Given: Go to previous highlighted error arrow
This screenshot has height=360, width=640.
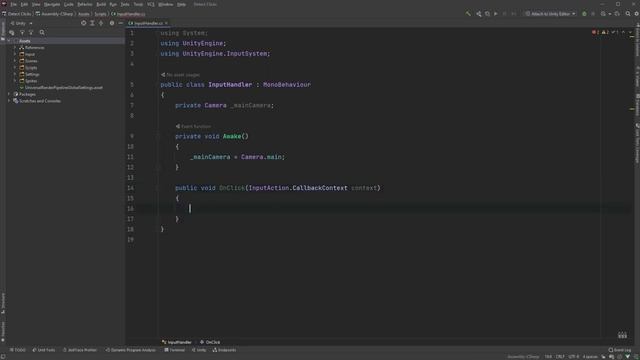Looking at the screenshot, I should [x=623, y=32].
